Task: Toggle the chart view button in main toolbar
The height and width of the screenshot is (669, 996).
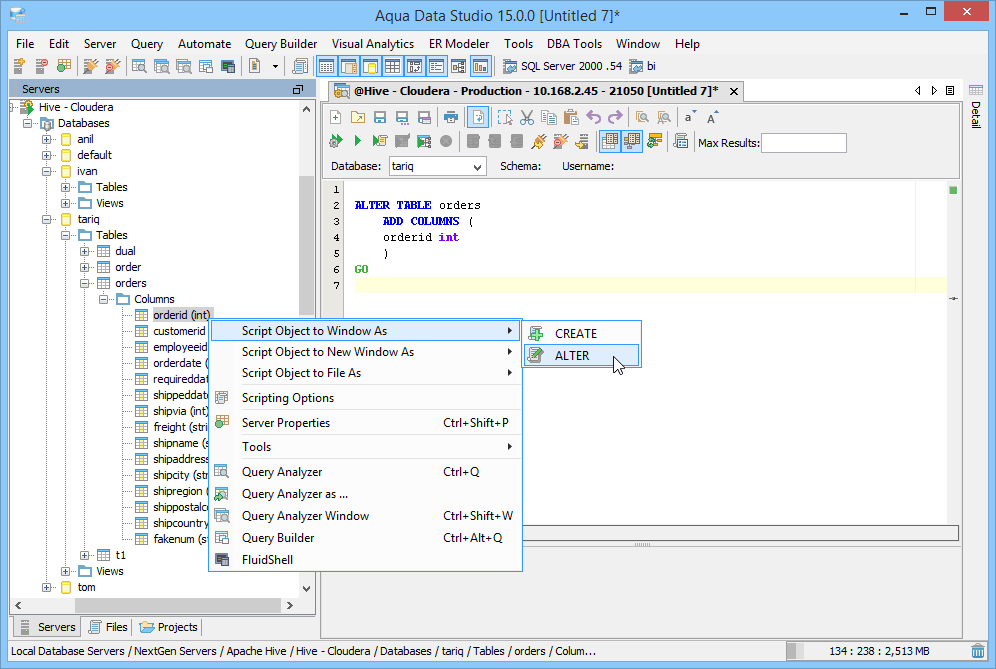Action: pos(480,66)
